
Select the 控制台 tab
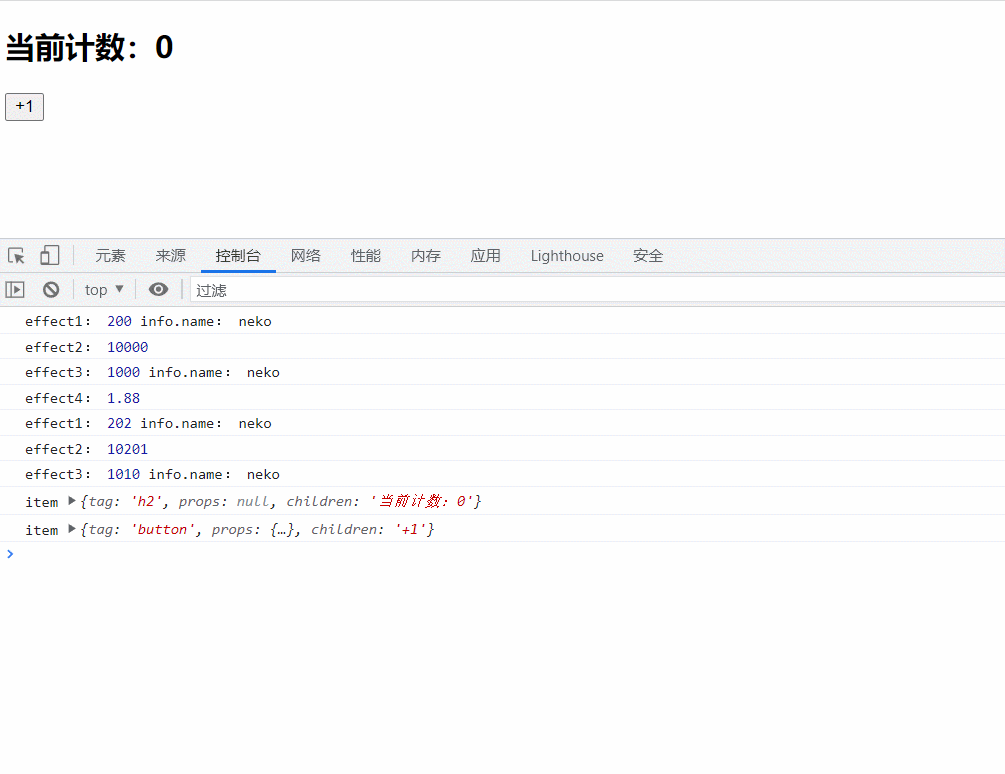coord(238,256)
